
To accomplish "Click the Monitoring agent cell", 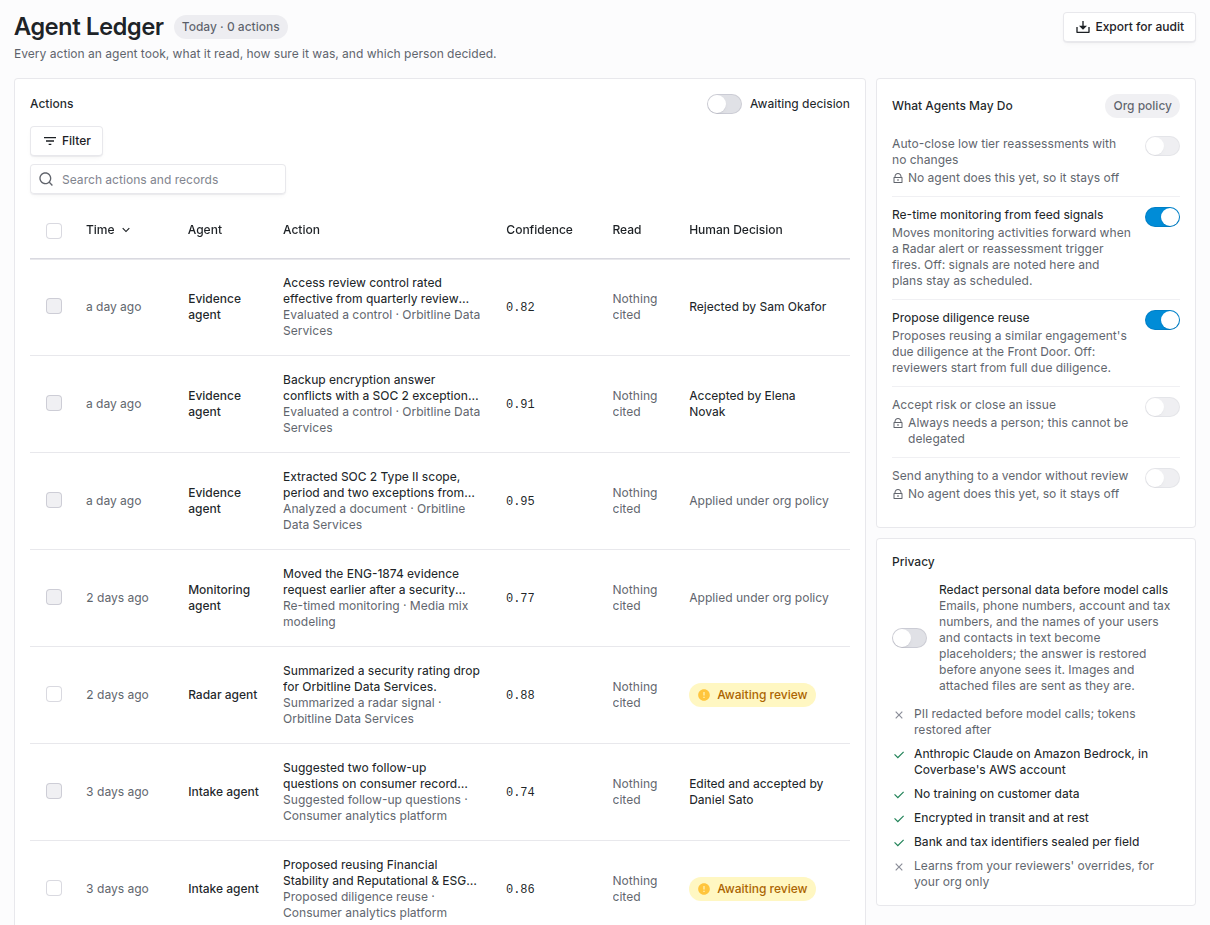I will [219, 598].
